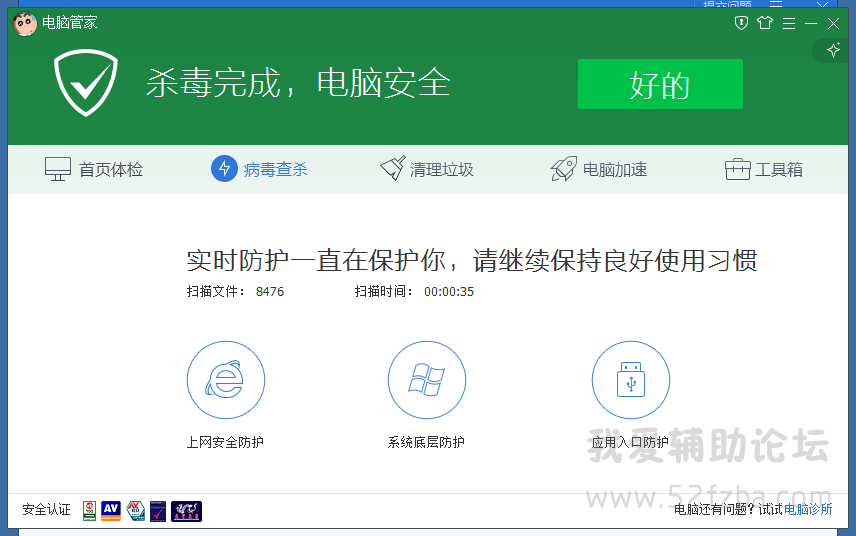Image resolution: width=856 pixels, height=536 pixels.
Task: Switch to the 首页体检 tab
Action: tap(94, 169)
